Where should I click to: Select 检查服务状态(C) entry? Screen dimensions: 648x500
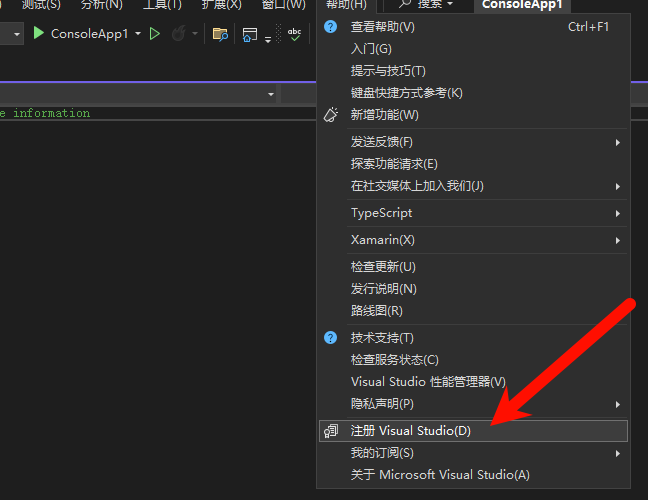coord(473,360)
